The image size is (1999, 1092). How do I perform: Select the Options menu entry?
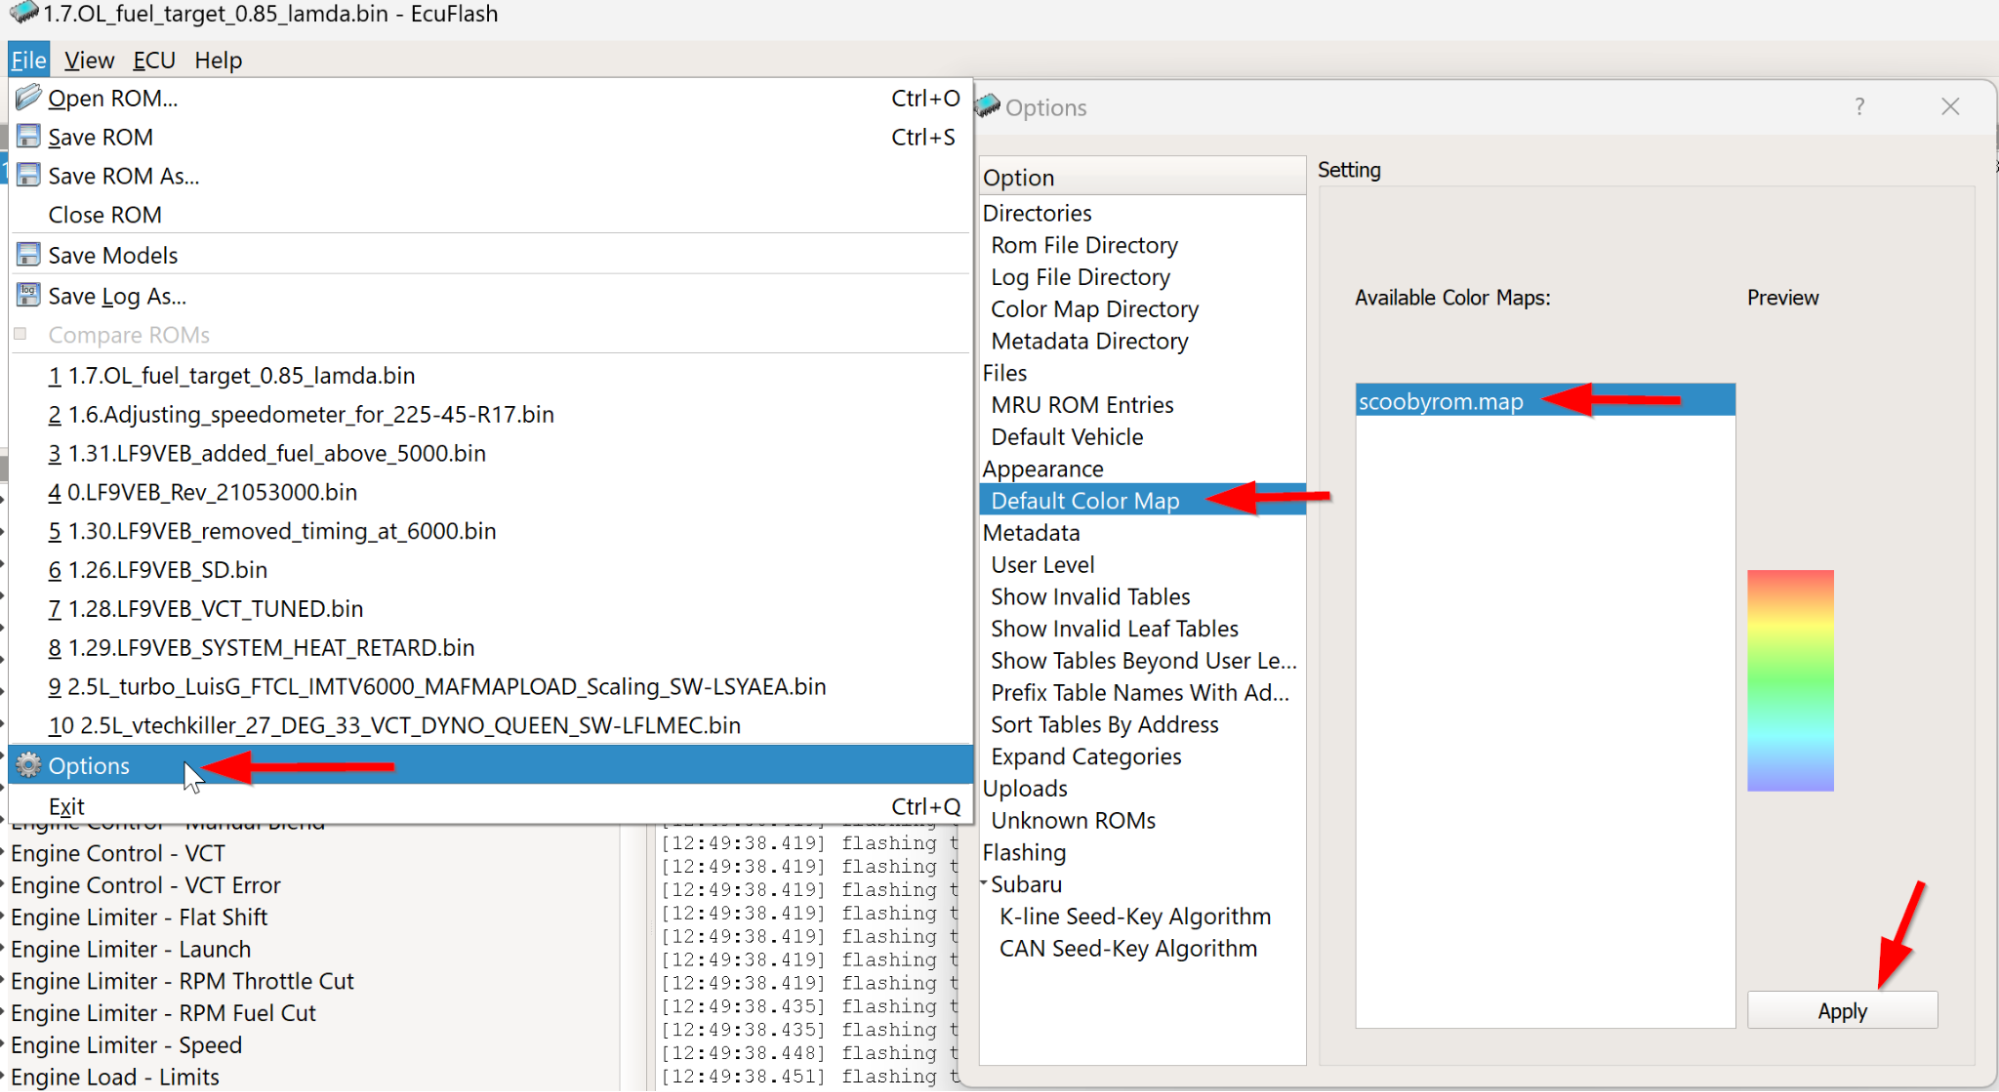490,765
